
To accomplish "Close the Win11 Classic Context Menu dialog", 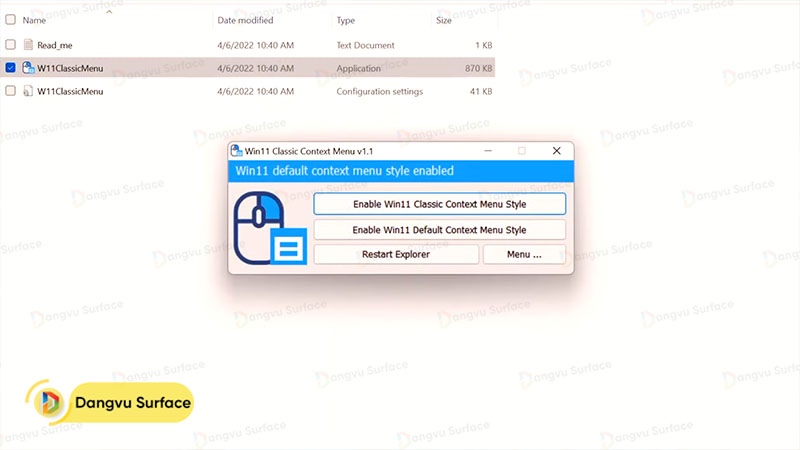I will point(557,151).
